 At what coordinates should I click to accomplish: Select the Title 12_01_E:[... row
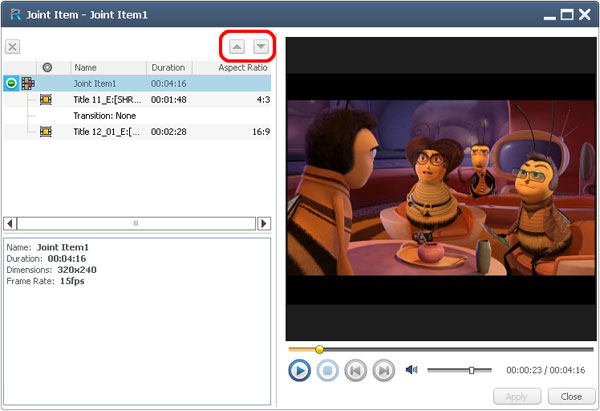(137, 132)
